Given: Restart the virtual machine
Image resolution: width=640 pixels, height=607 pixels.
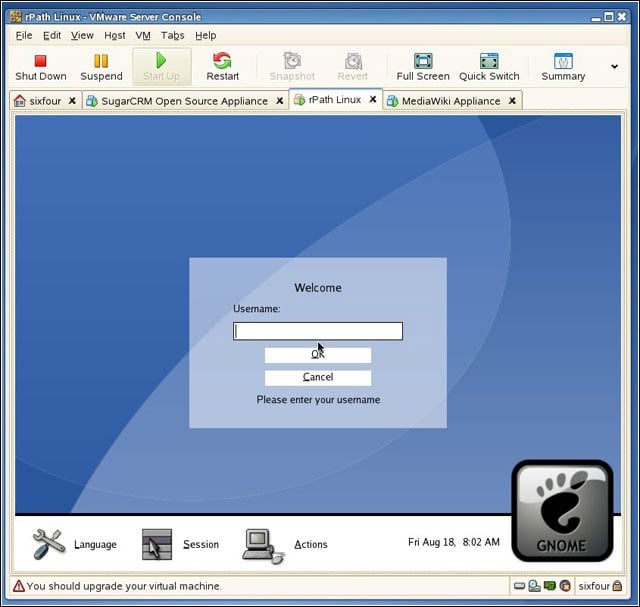Looking at the screenshot, I should point(222,67).
